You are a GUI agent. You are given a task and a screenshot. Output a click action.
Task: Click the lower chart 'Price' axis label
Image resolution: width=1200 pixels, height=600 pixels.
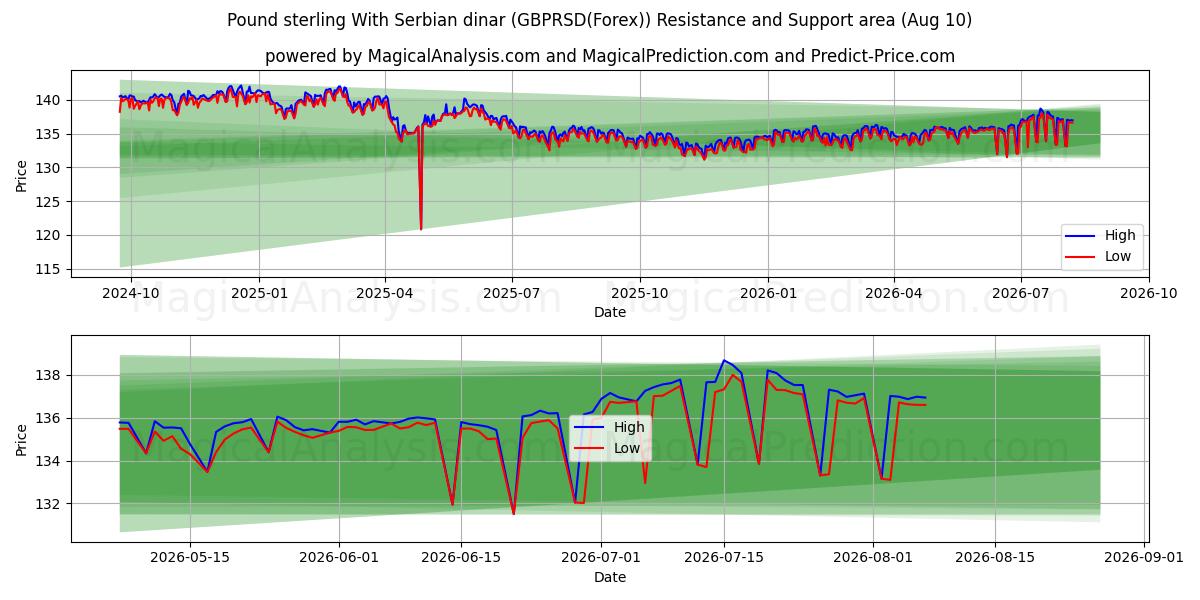[x=22, y=439]
